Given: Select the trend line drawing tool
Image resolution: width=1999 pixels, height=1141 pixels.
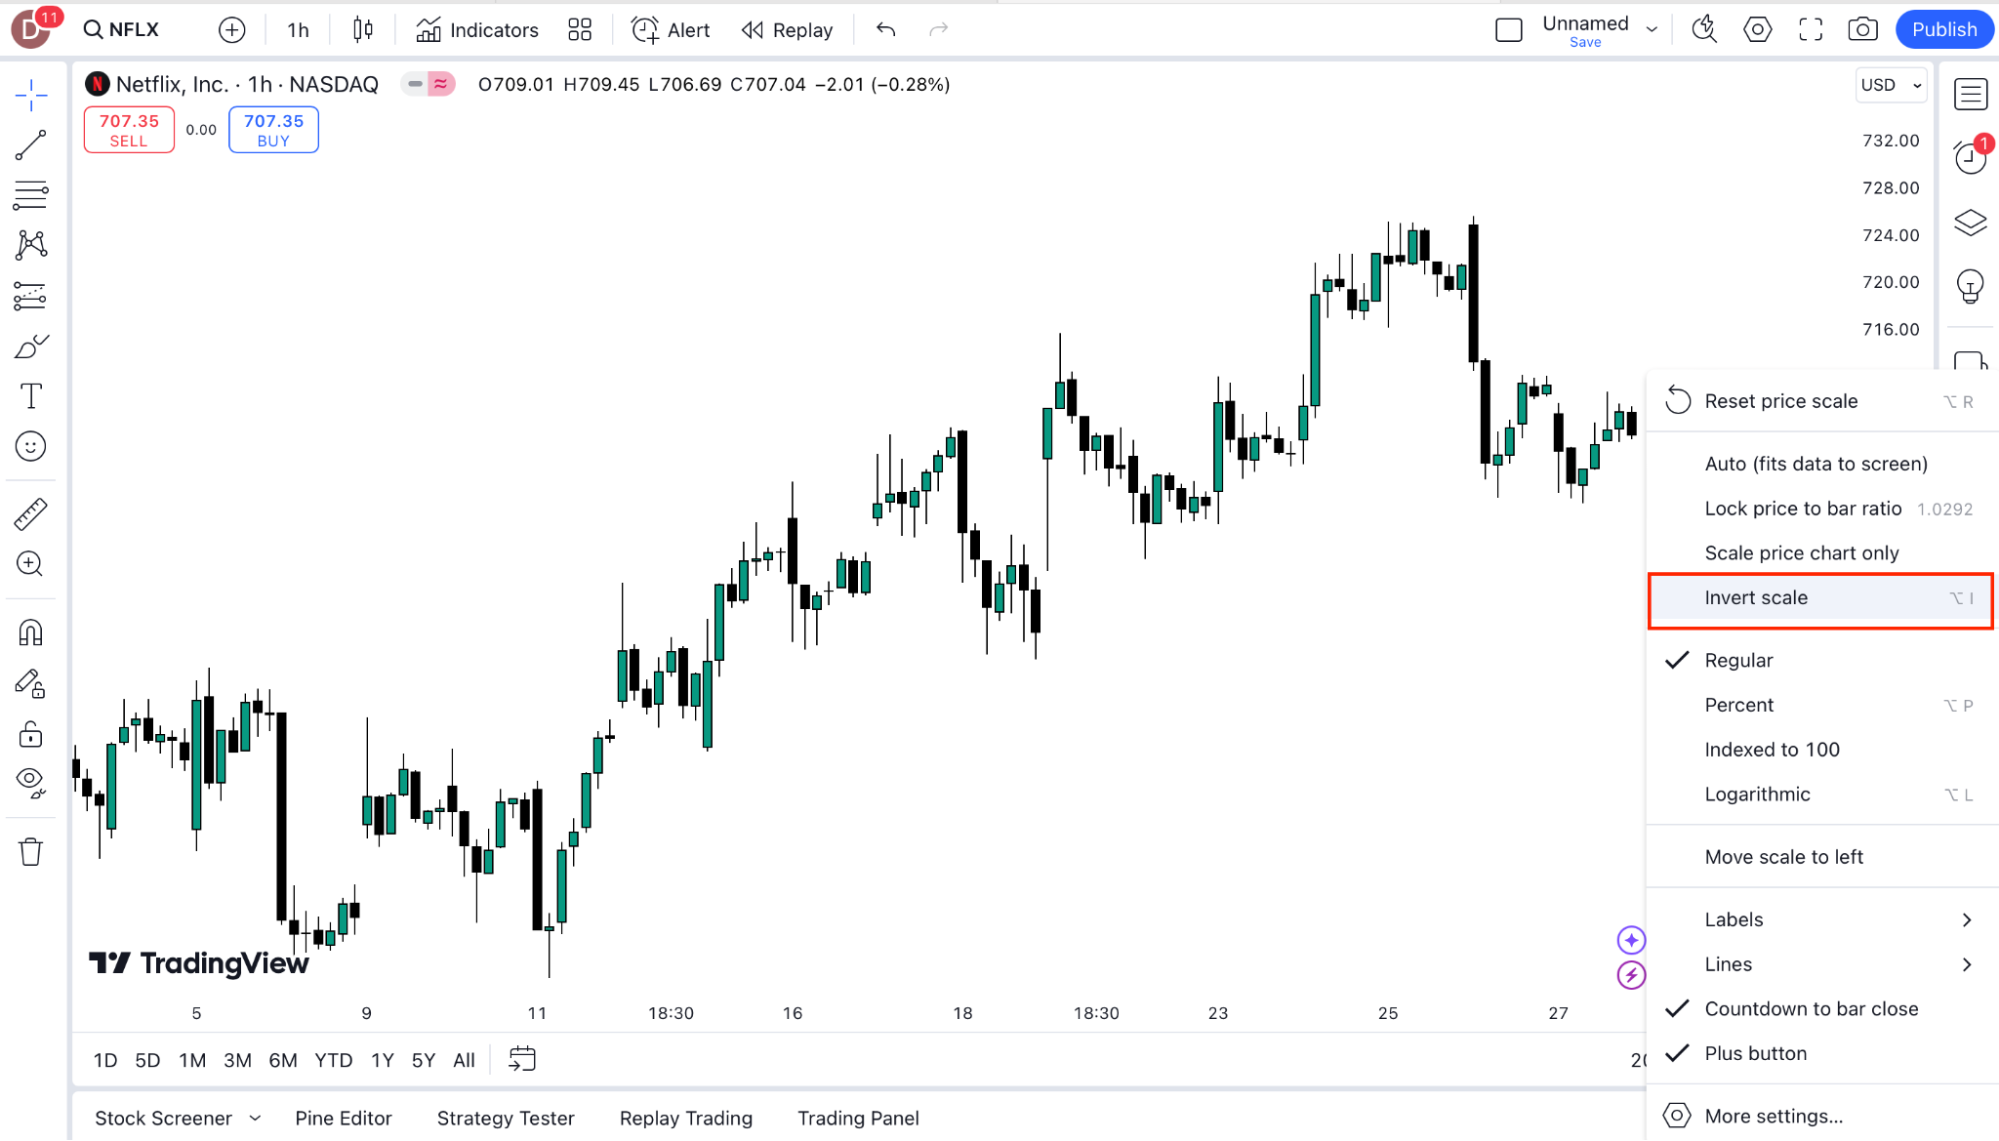Looking at the screenshot, I should pos(30,146).
